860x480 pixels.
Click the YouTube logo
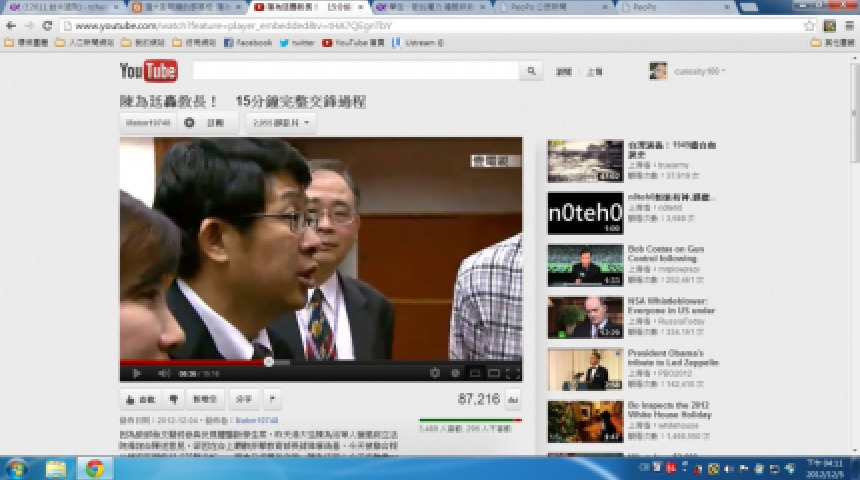(148, 71)
